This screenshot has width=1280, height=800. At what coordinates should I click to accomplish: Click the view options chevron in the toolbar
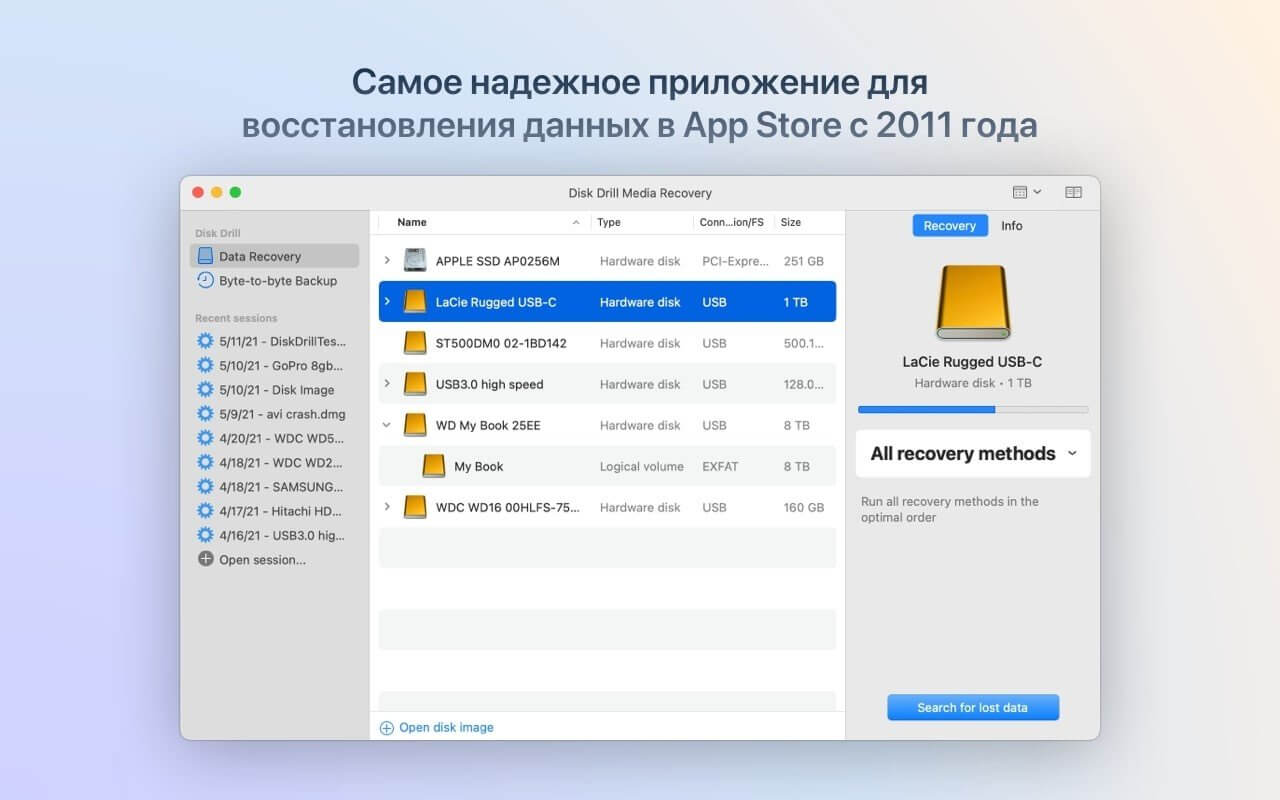coord(1035,191)
